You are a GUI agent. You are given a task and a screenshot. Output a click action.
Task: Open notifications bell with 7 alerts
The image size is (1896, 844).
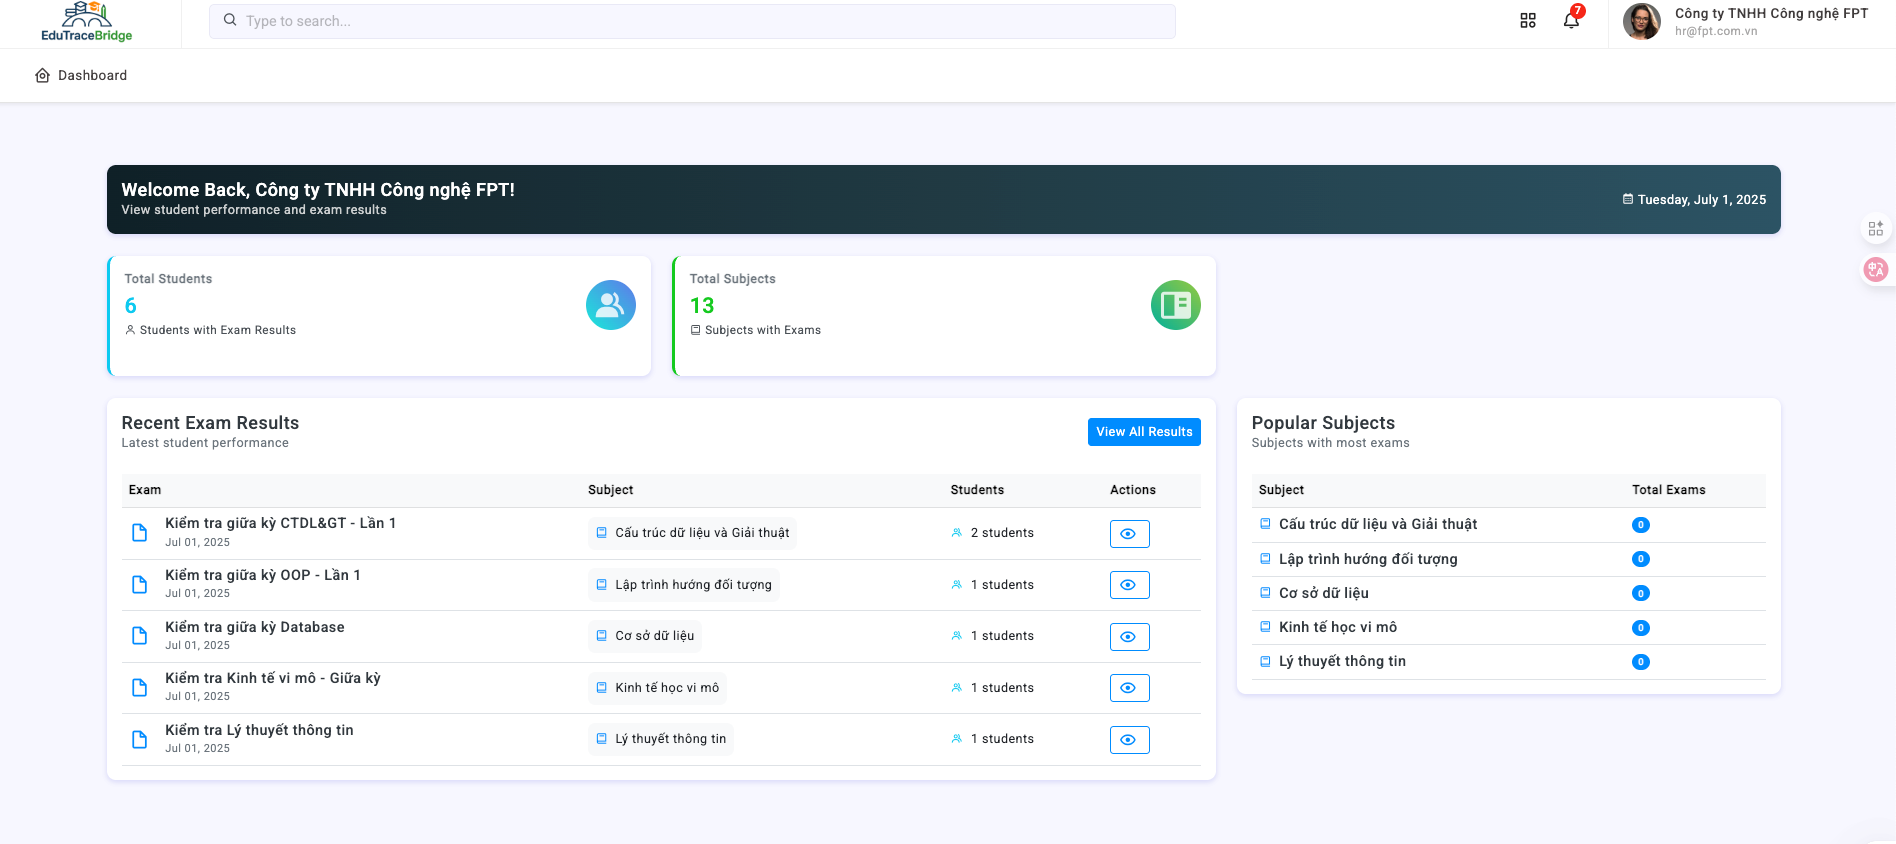point(1571,21)
